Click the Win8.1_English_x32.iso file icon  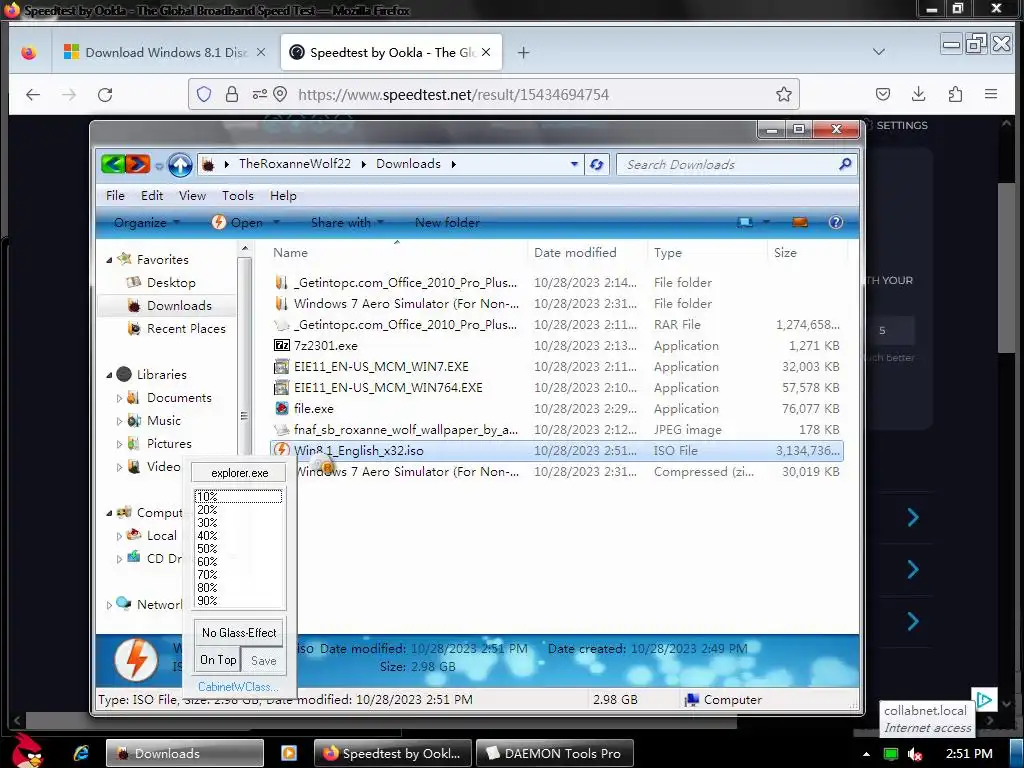tap(281, 450)
